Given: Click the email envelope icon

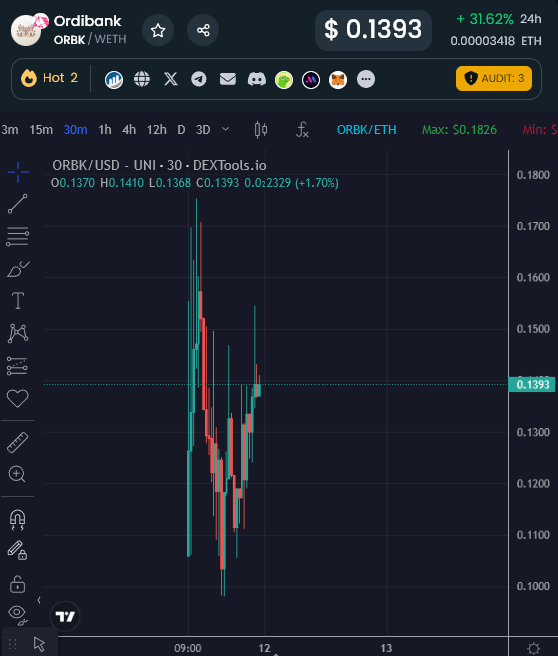Looking at the screenshot, I should coord(228,79).
